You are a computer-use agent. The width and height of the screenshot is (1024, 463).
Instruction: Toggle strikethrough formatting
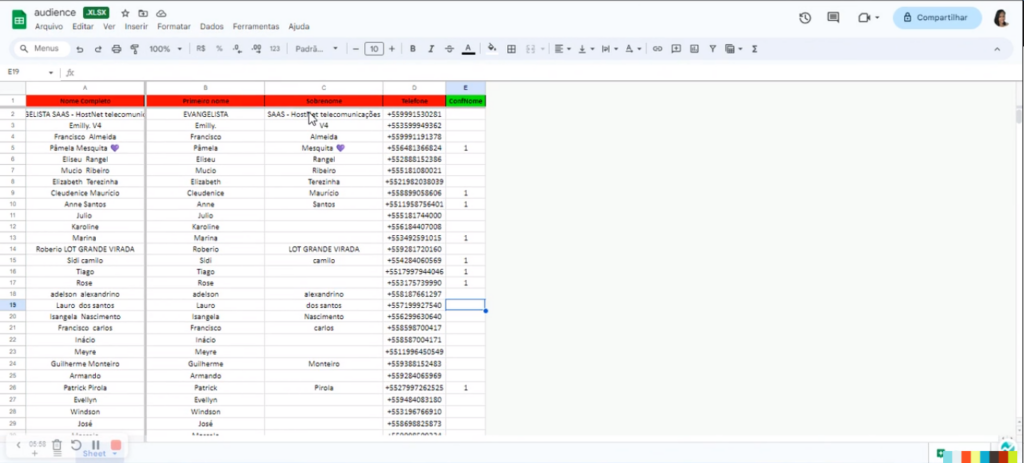[x=448, y=48]
